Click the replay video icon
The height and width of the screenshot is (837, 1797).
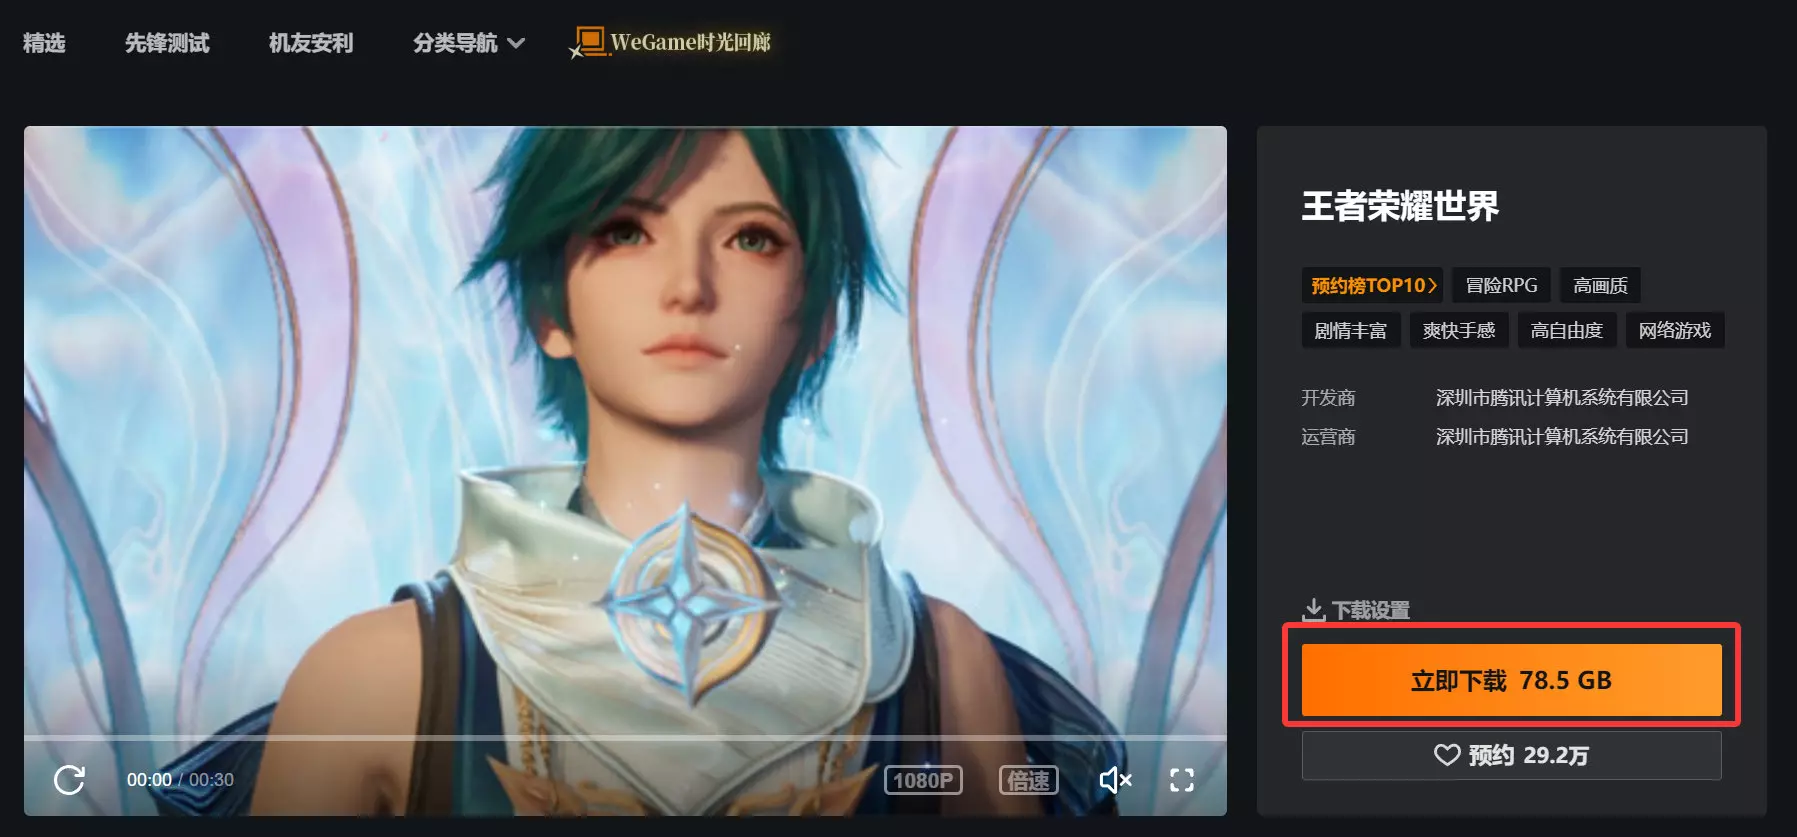69,780
